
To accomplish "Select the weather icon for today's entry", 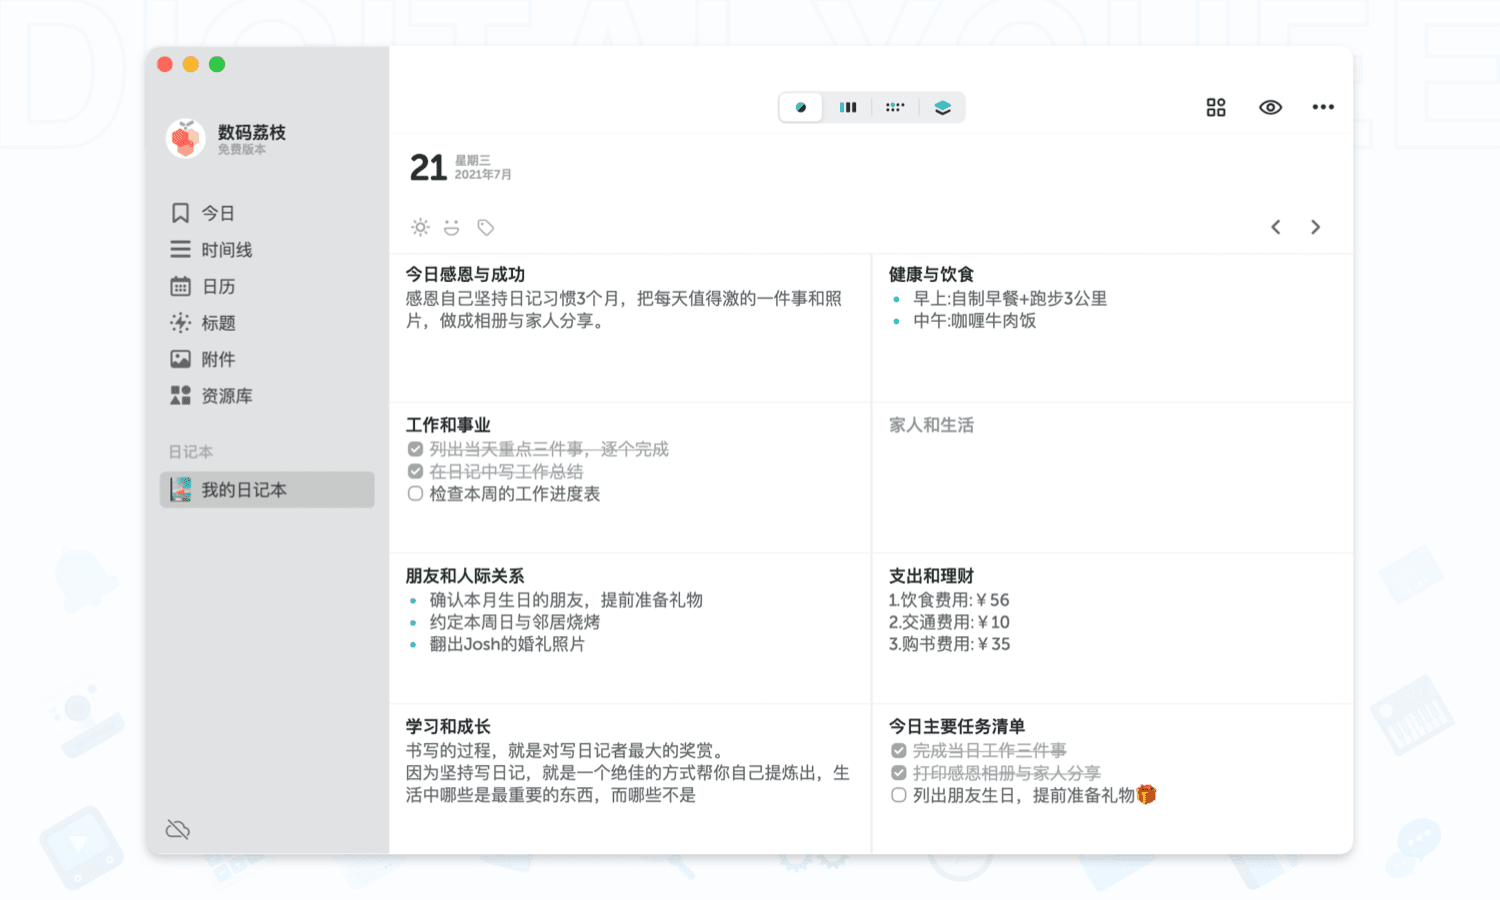I will [x=420, y=227].
